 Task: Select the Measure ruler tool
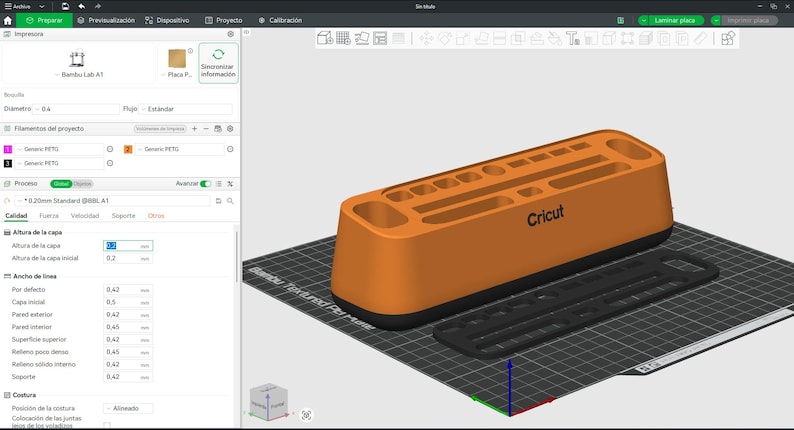click(700, 38)
